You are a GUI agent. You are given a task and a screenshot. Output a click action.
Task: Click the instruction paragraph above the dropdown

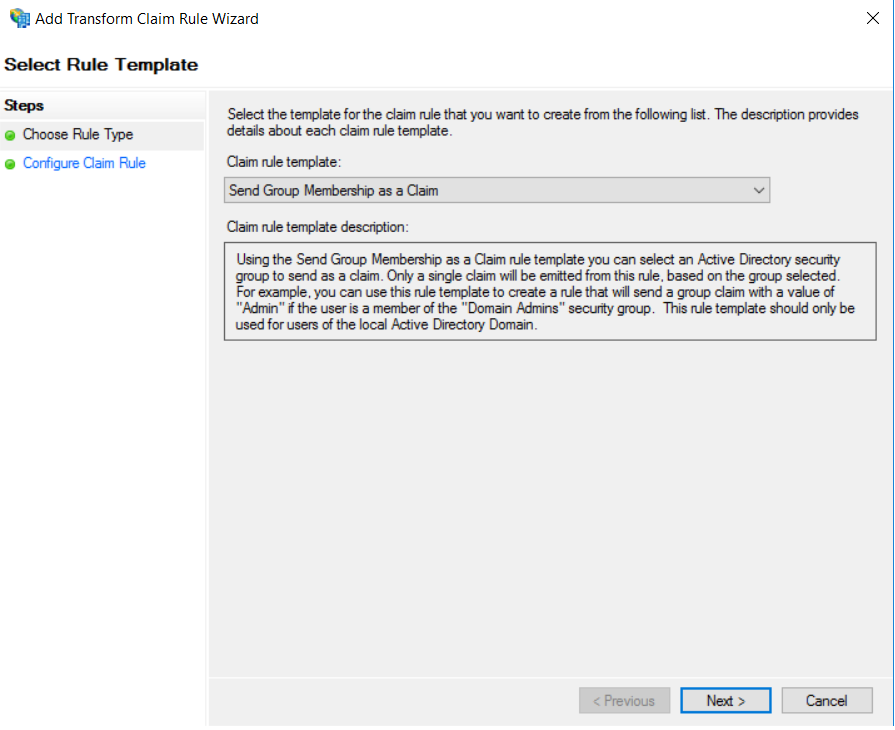tap(542, 122)
